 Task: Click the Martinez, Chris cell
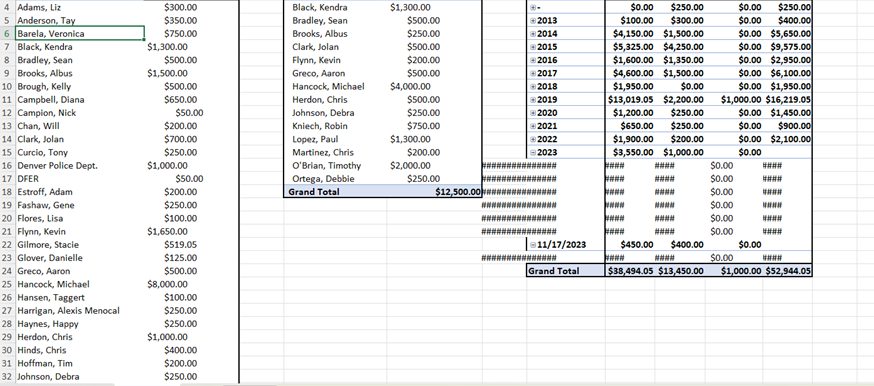coord(335,153)
